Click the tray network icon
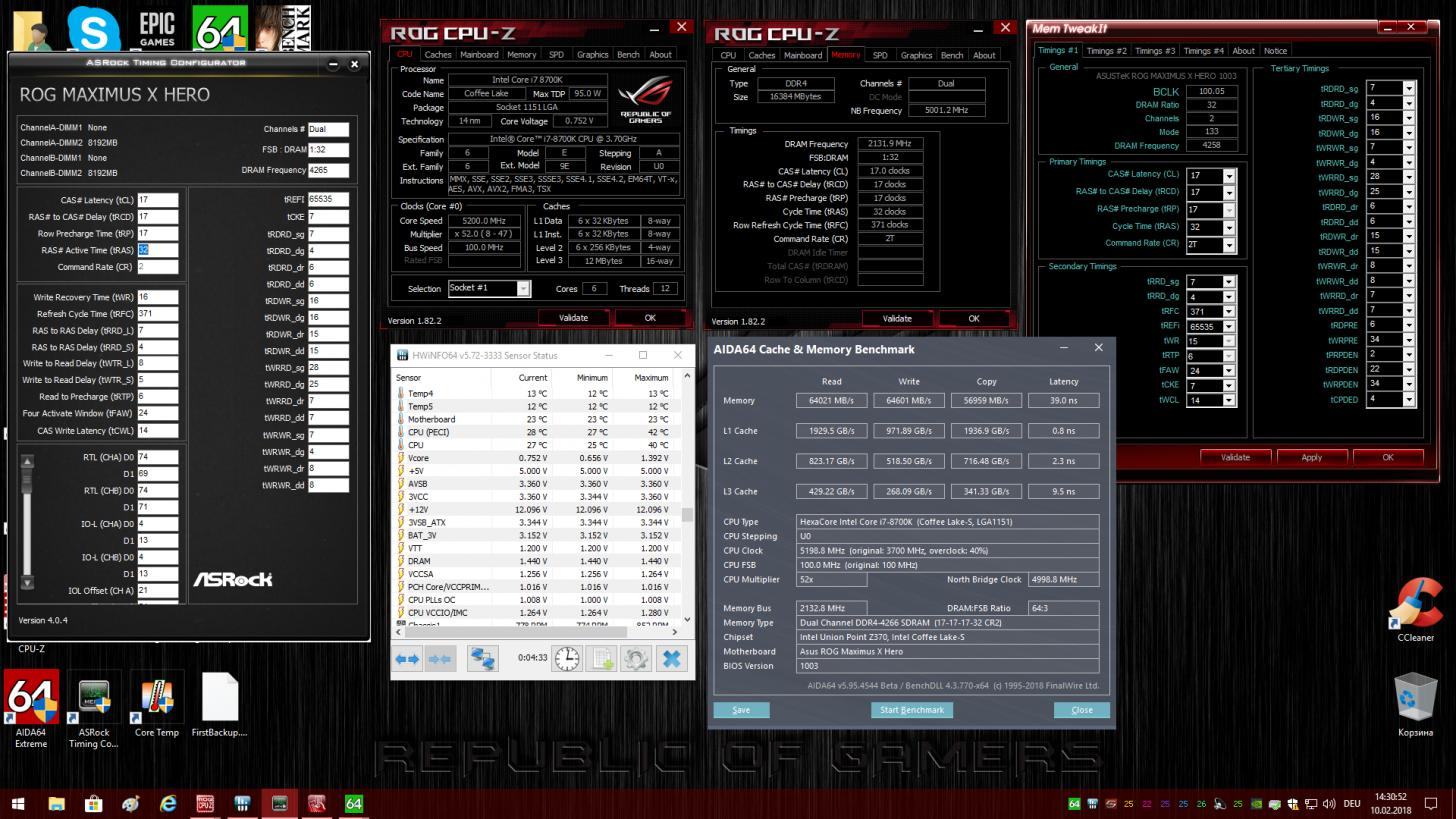The image size is (1456, 819). click(1311, 804)
